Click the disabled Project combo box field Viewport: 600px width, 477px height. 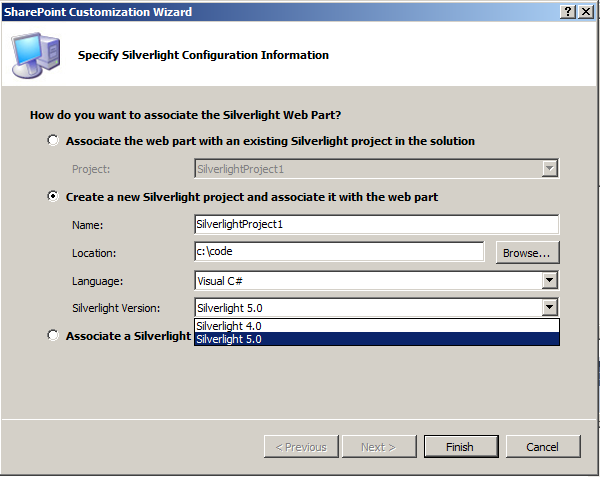[377, 169]
